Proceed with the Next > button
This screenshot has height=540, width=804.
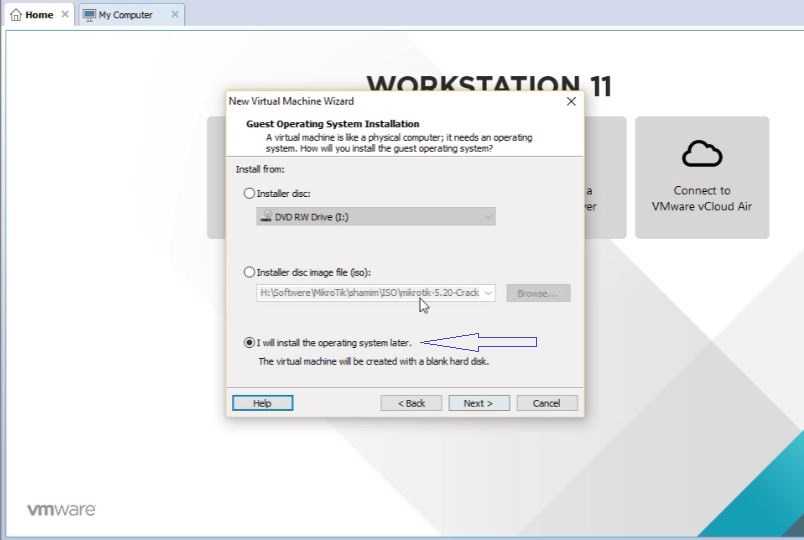point(479,403)
